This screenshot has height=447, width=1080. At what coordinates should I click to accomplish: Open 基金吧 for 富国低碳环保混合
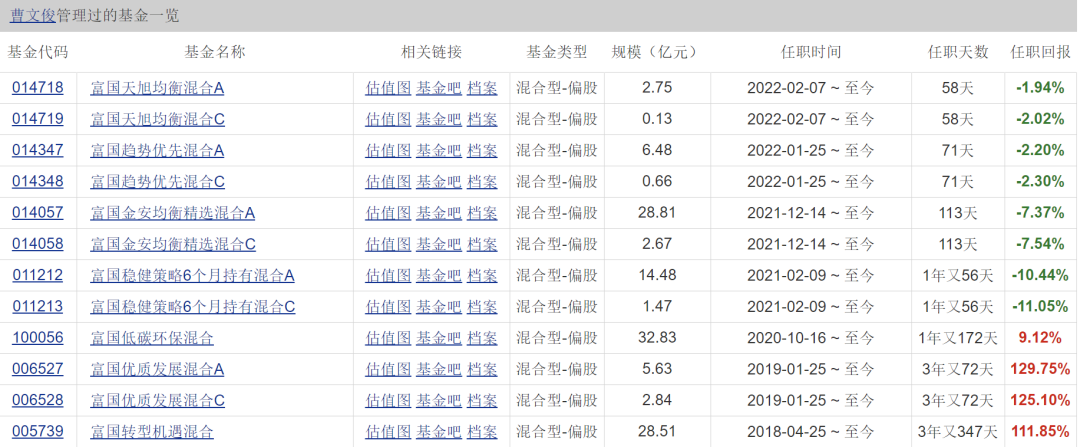(438, 337)
